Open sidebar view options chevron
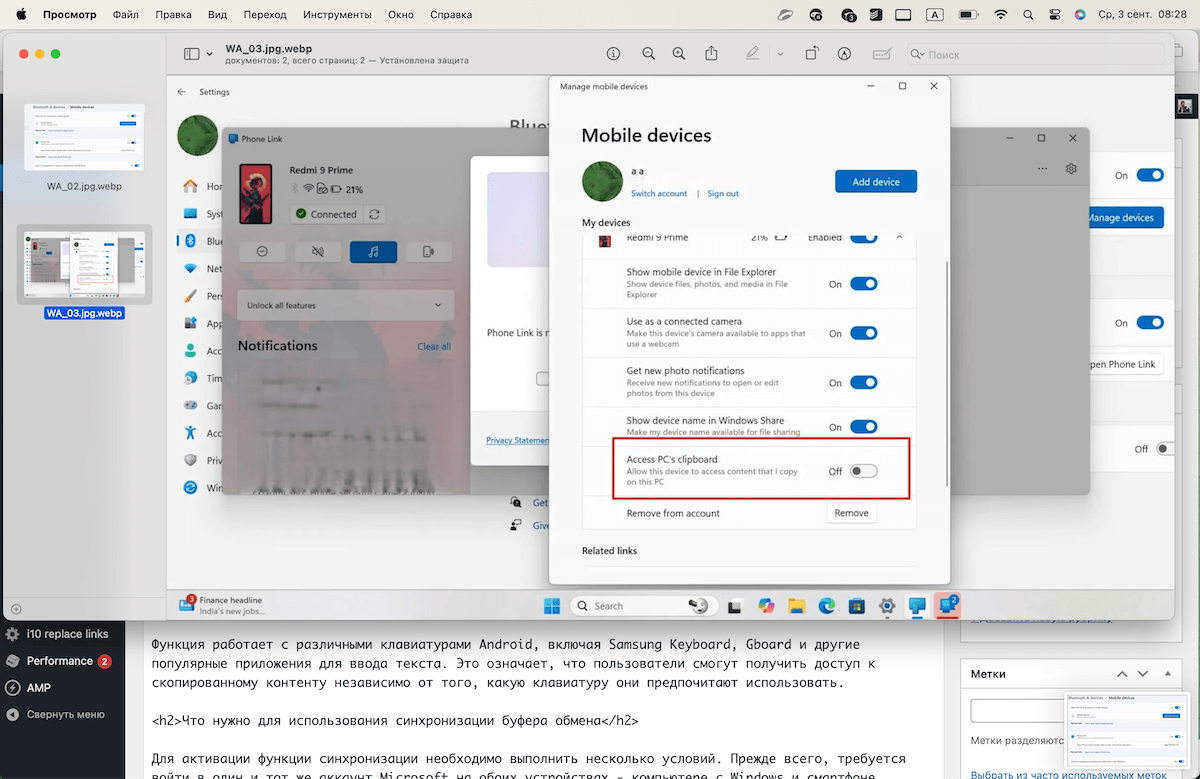Viewport: 1200px width, 779px height. coord(208,54)
